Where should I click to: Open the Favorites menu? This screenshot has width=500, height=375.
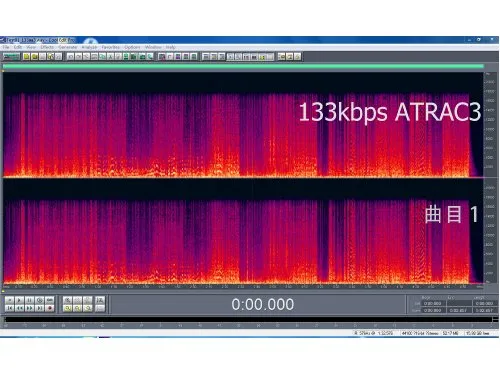[x=111, y=47]
